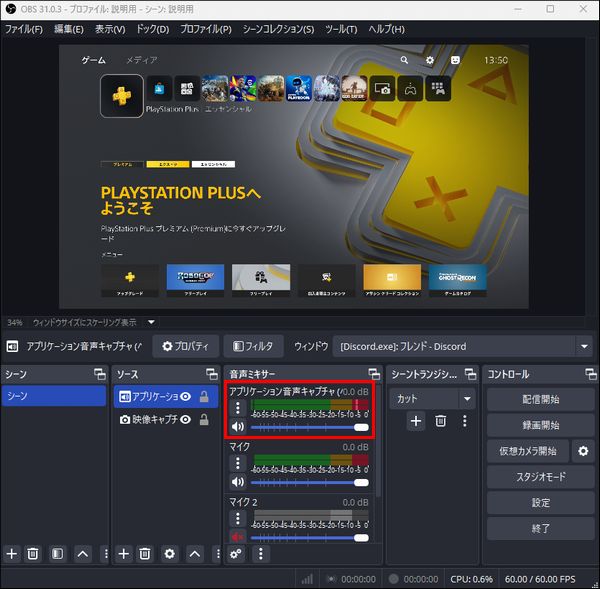Screen dimensions: 600x589
Task: Mute the マイク speaker icon
Action: [238, 482]
